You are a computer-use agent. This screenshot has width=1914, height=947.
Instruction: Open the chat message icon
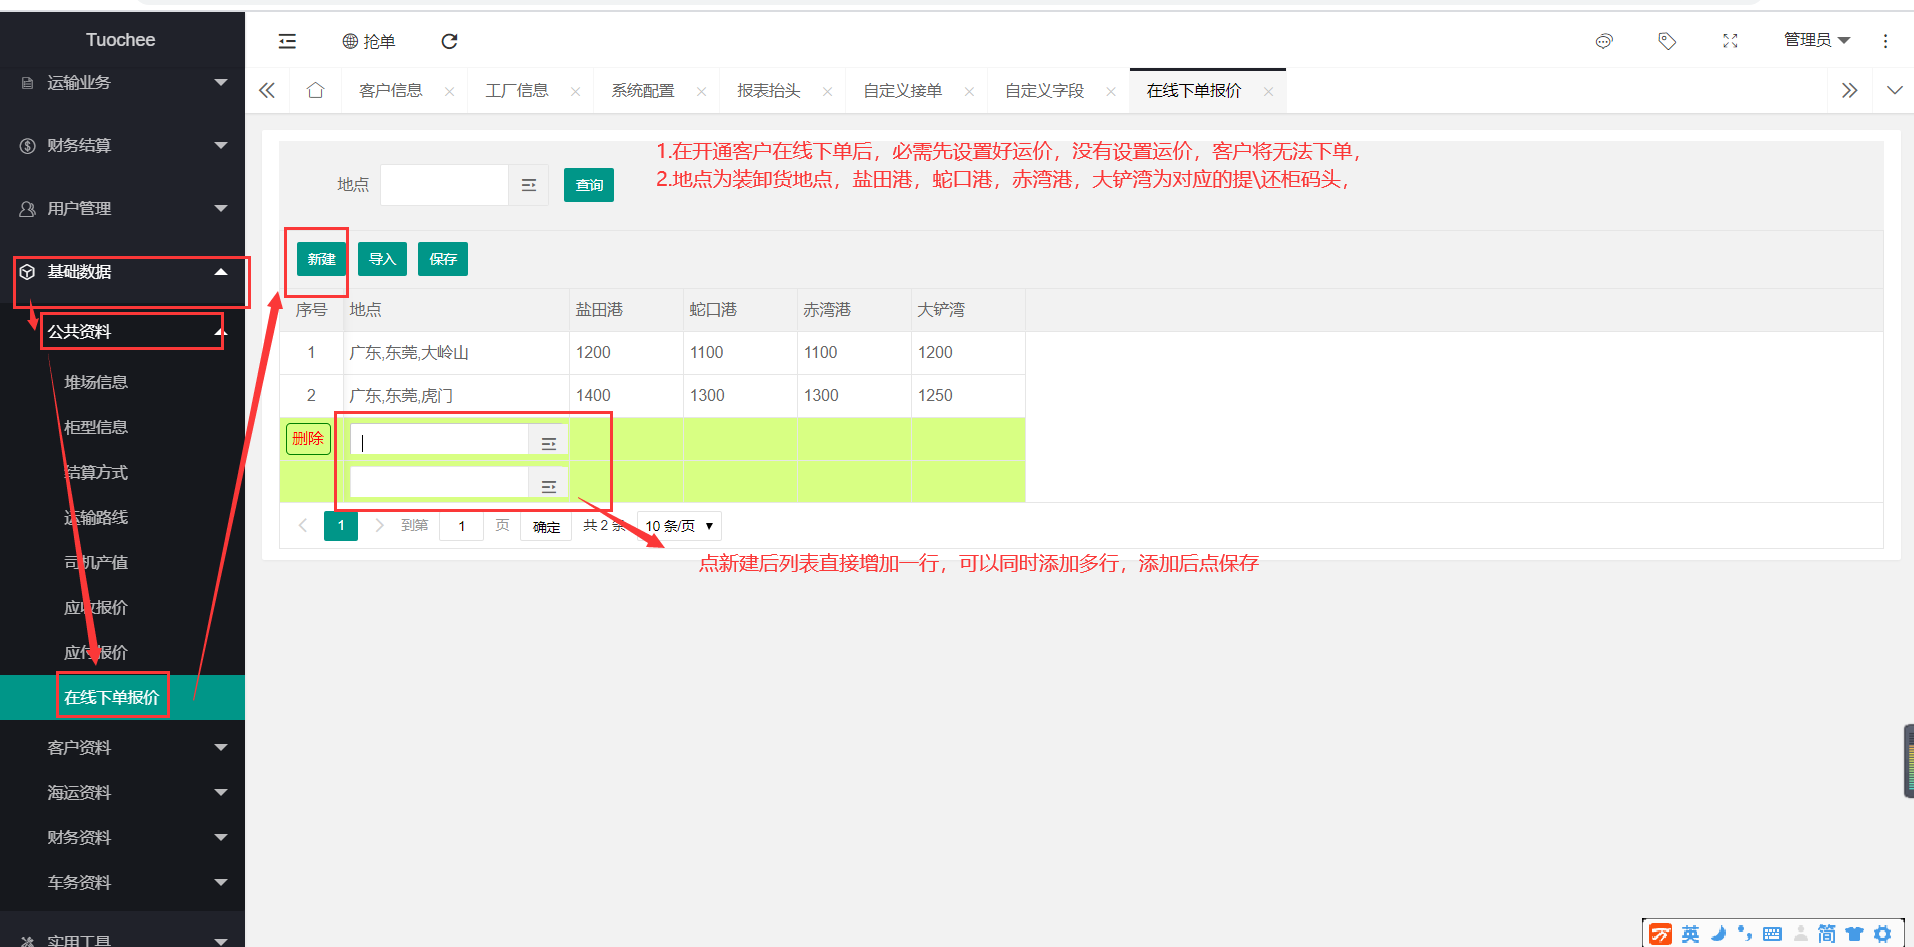(x=1604, y=41)
